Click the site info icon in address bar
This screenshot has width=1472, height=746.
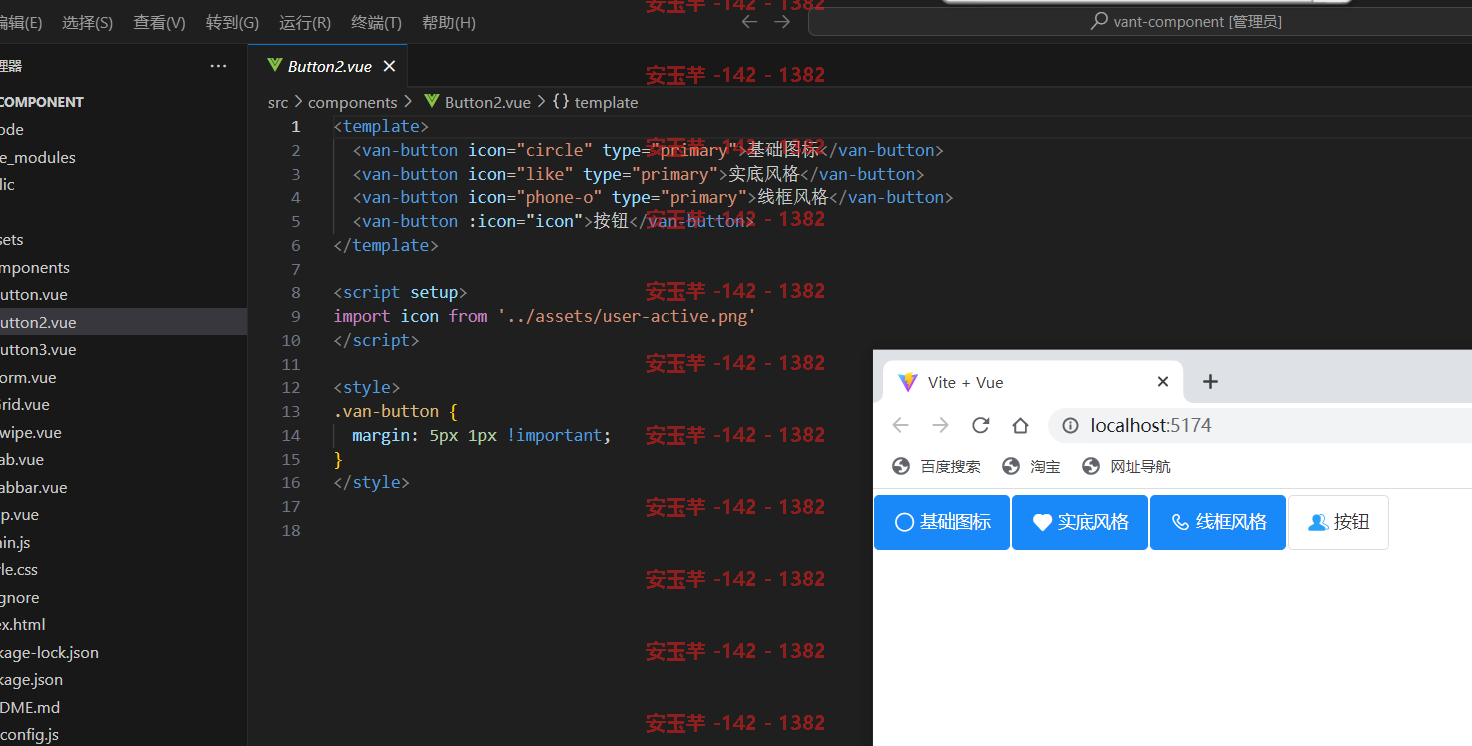[x=1070, y=425]
